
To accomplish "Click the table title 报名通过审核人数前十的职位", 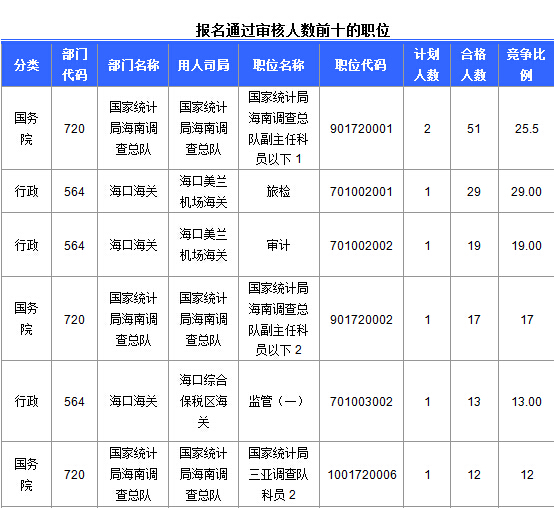I will pyautogui.click(x=293, y=30).
